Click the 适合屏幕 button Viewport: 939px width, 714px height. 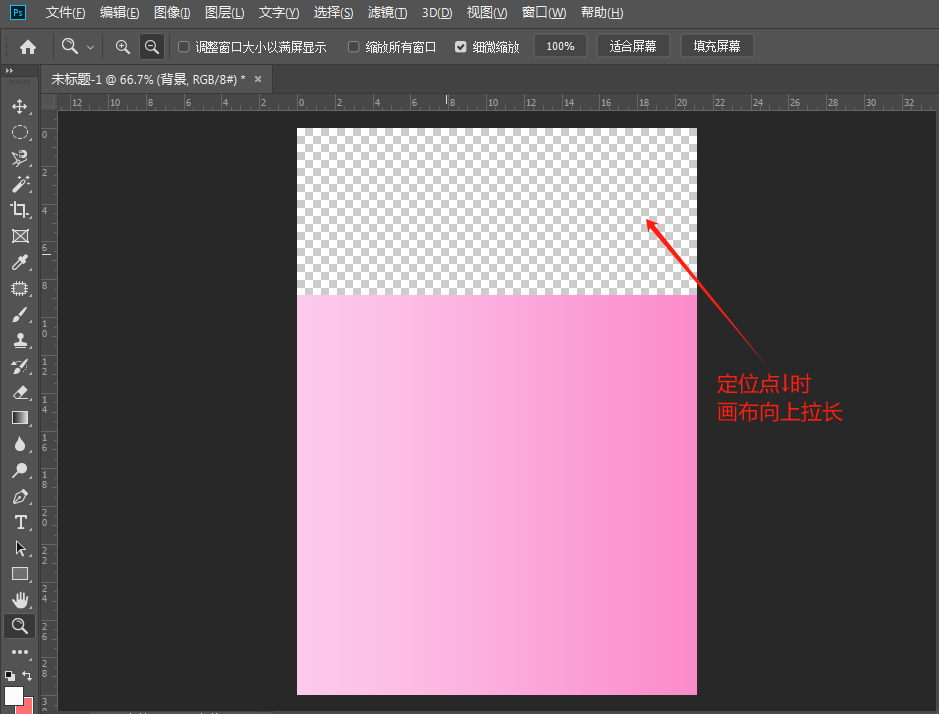[x=632, y=46]
